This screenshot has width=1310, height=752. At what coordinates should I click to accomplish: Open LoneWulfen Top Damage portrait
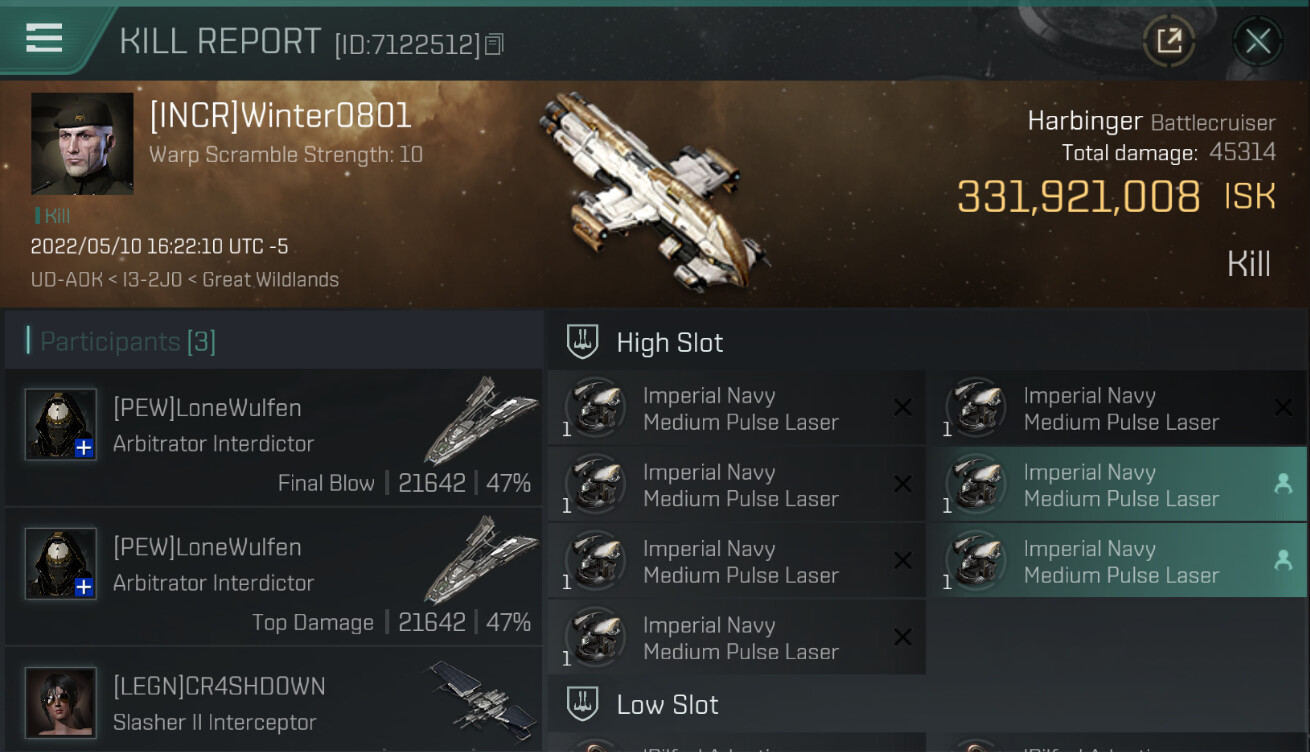pos(61,563)
